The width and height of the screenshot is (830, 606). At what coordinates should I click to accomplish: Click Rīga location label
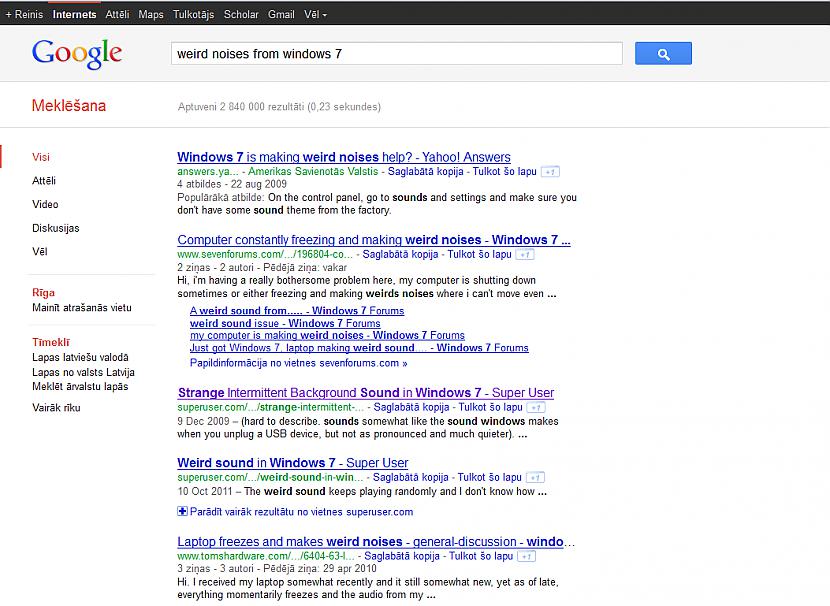(43, 293)
